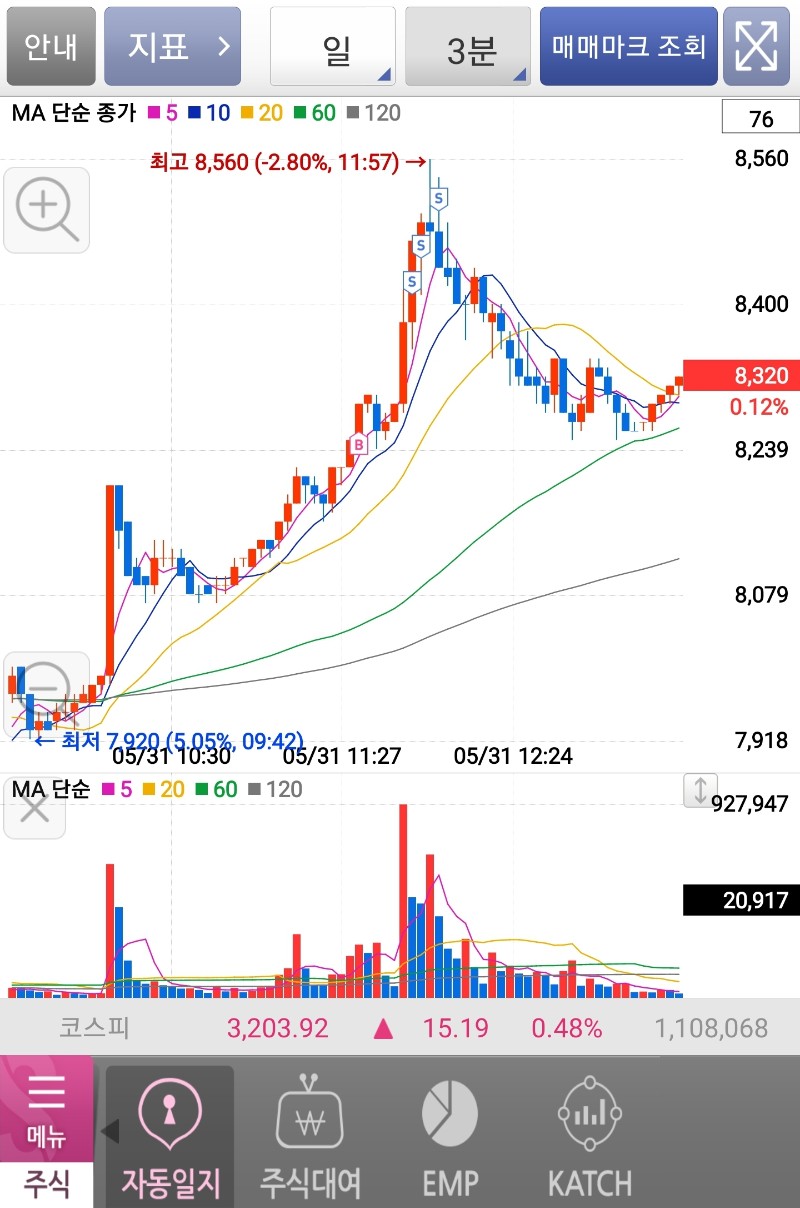This screenshot has height=1208, width=800.
Task: Tap the 05/31 11:27 time label
Action: (342, 756)
